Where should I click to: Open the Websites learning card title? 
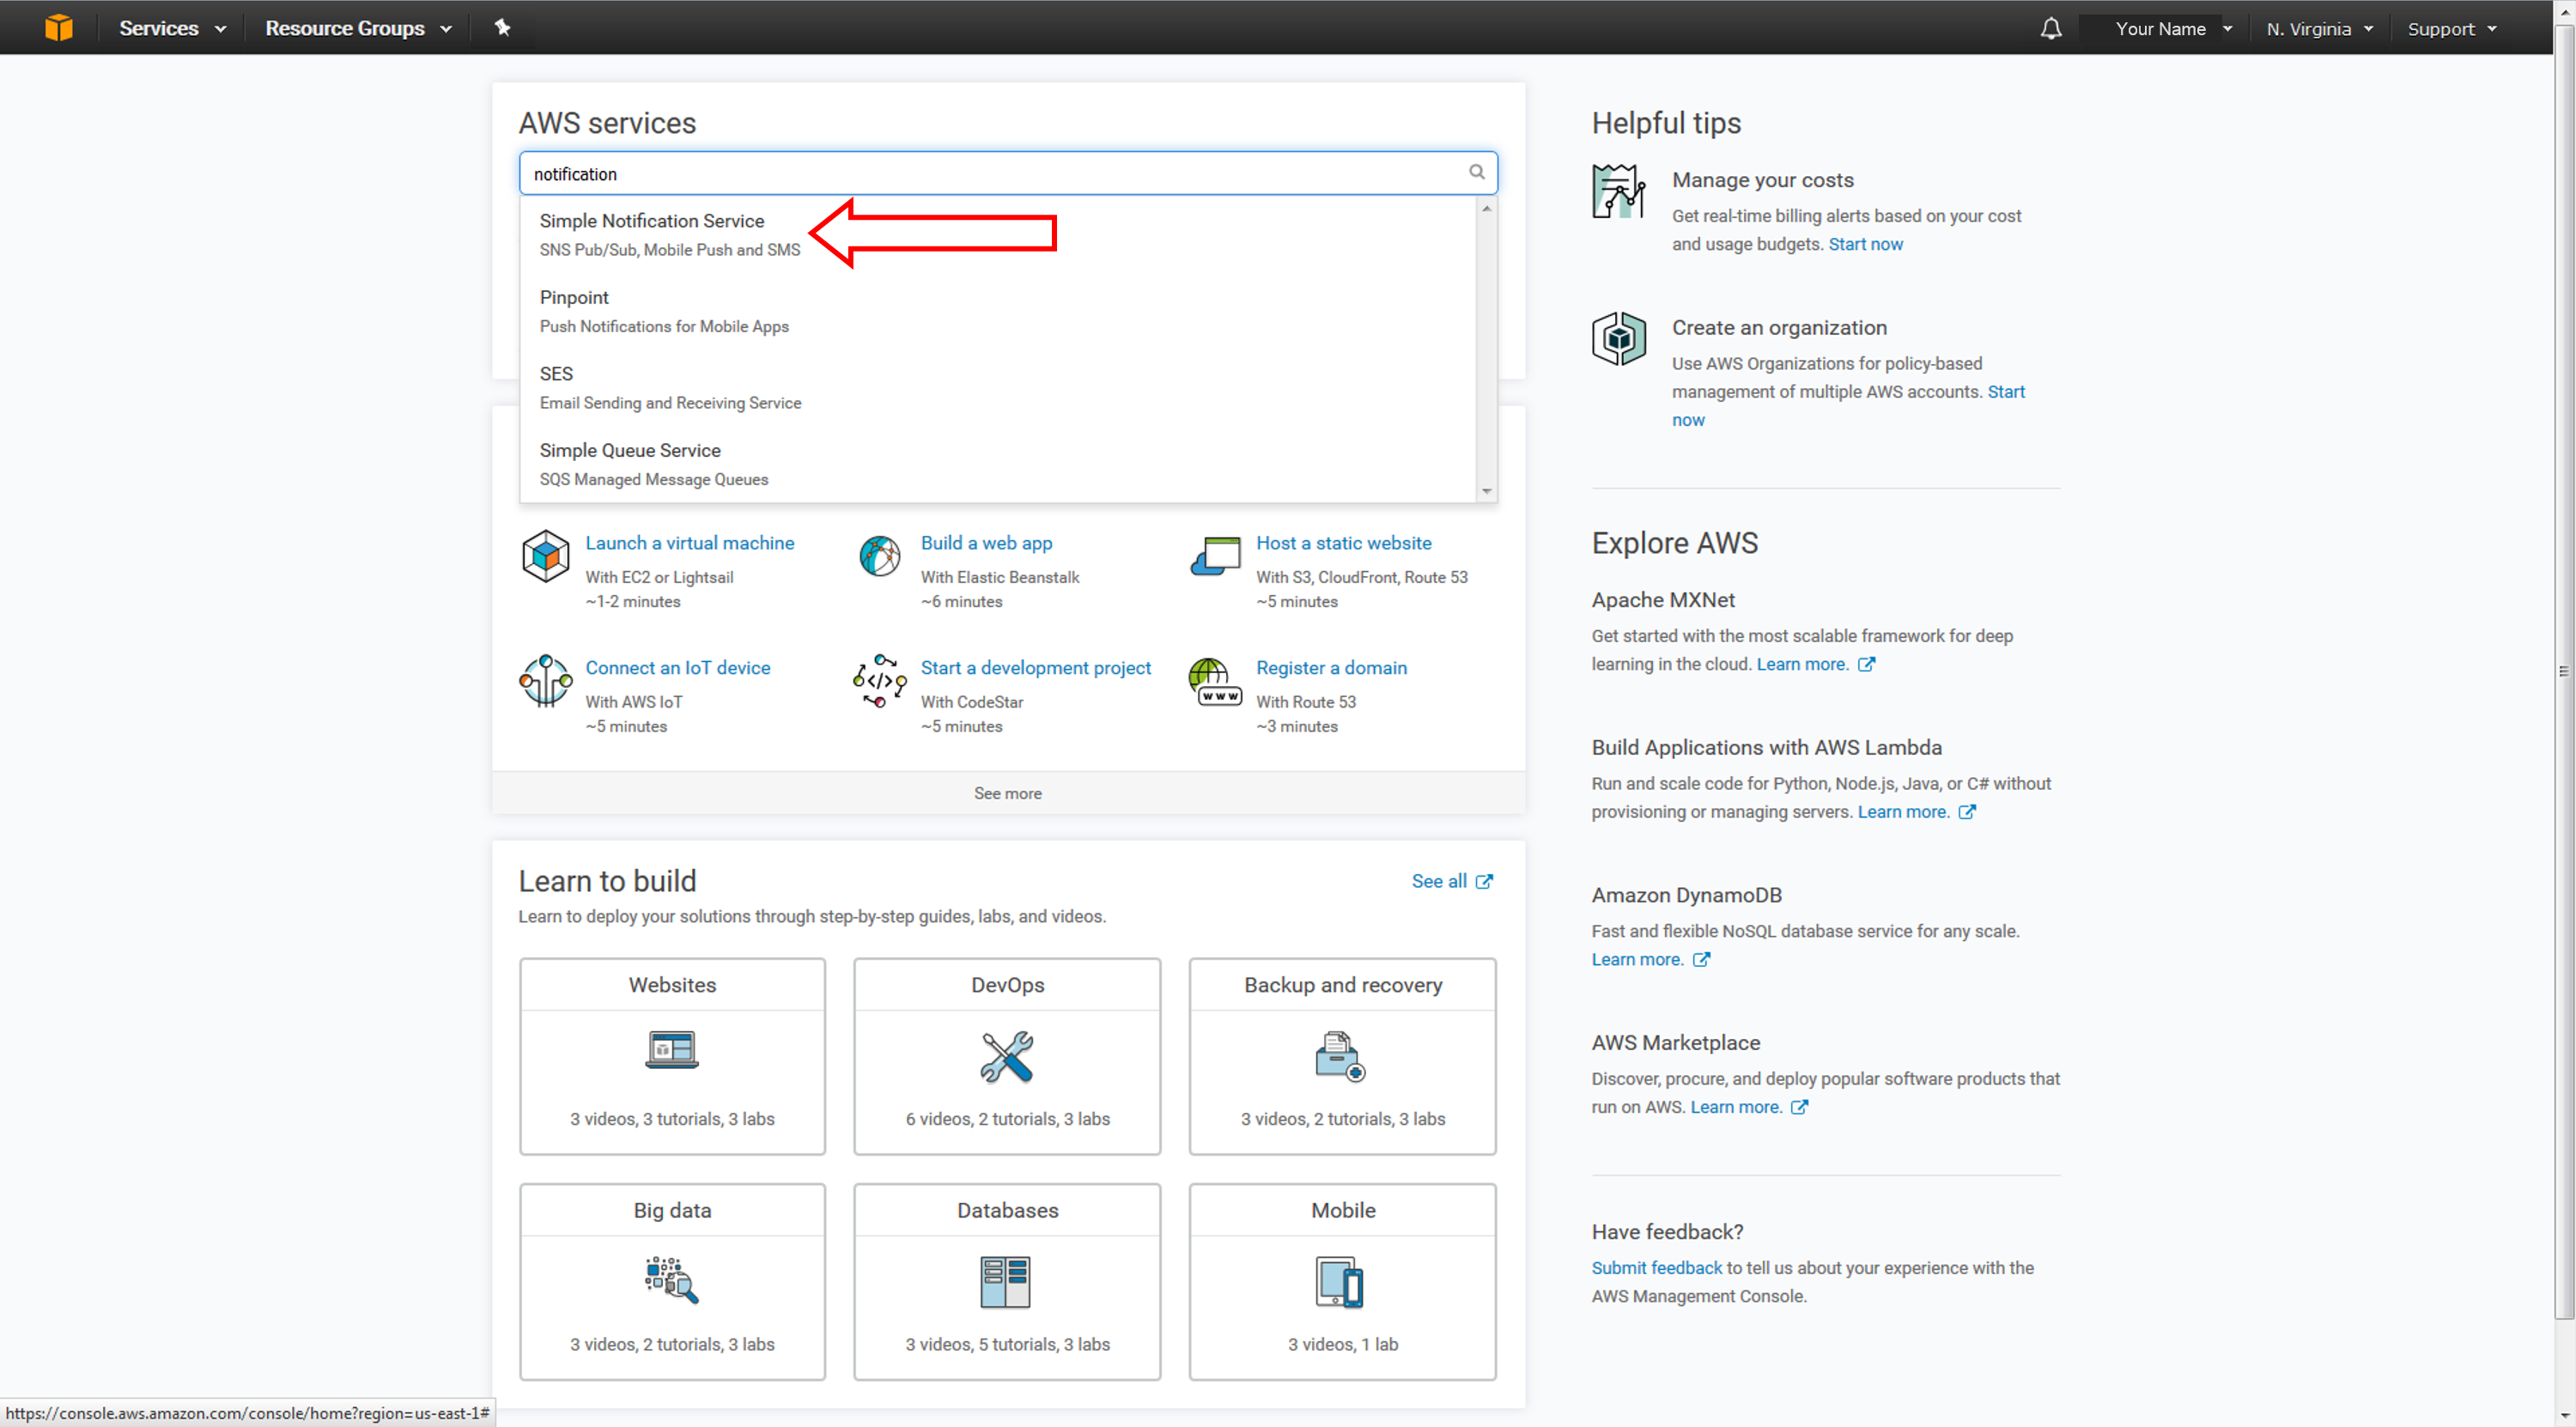pos(672,985)
